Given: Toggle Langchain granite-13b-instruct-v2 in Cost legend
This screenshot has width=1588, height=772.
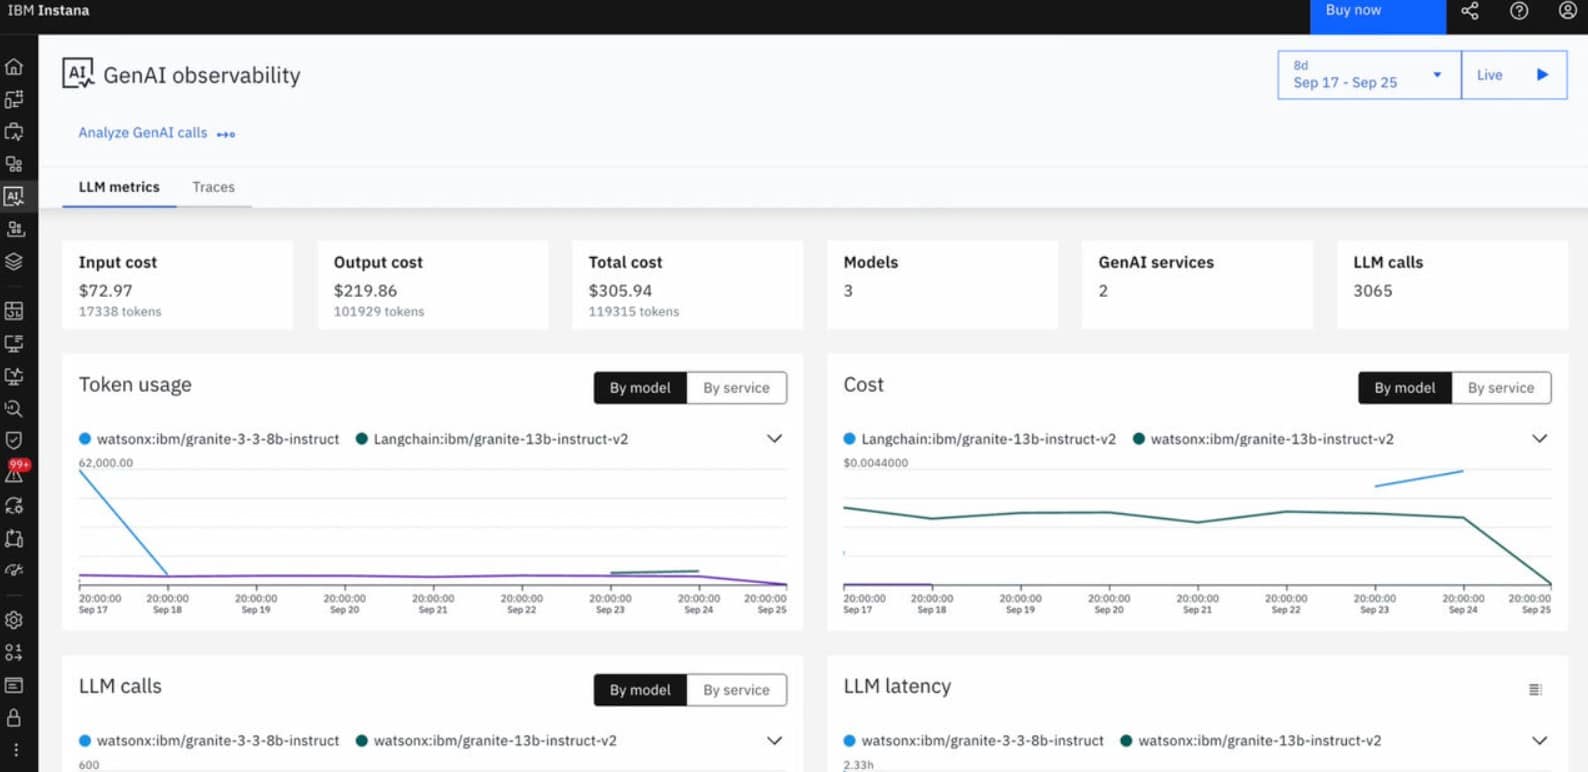Looking at the screenshot, I should tap(980, 439).
